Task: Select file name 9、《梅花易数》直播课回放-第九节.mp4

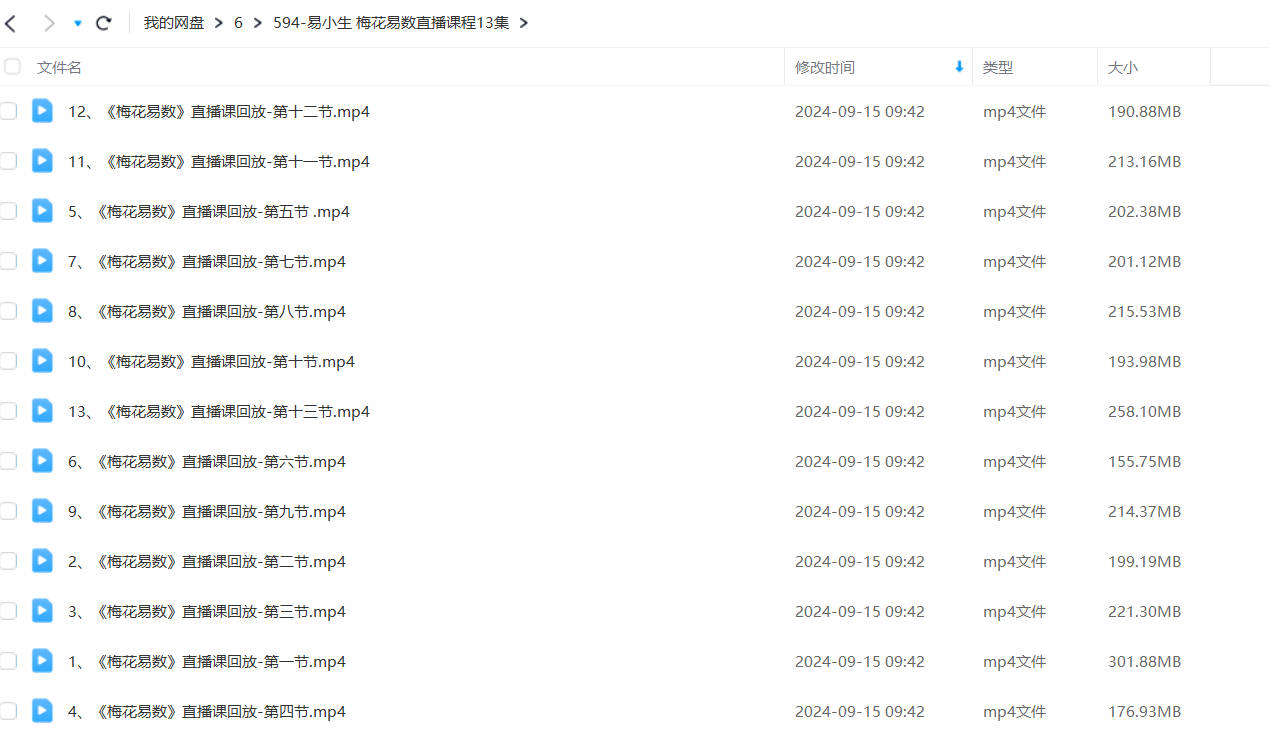Action: pyautogui.click(x=207, y=511)
